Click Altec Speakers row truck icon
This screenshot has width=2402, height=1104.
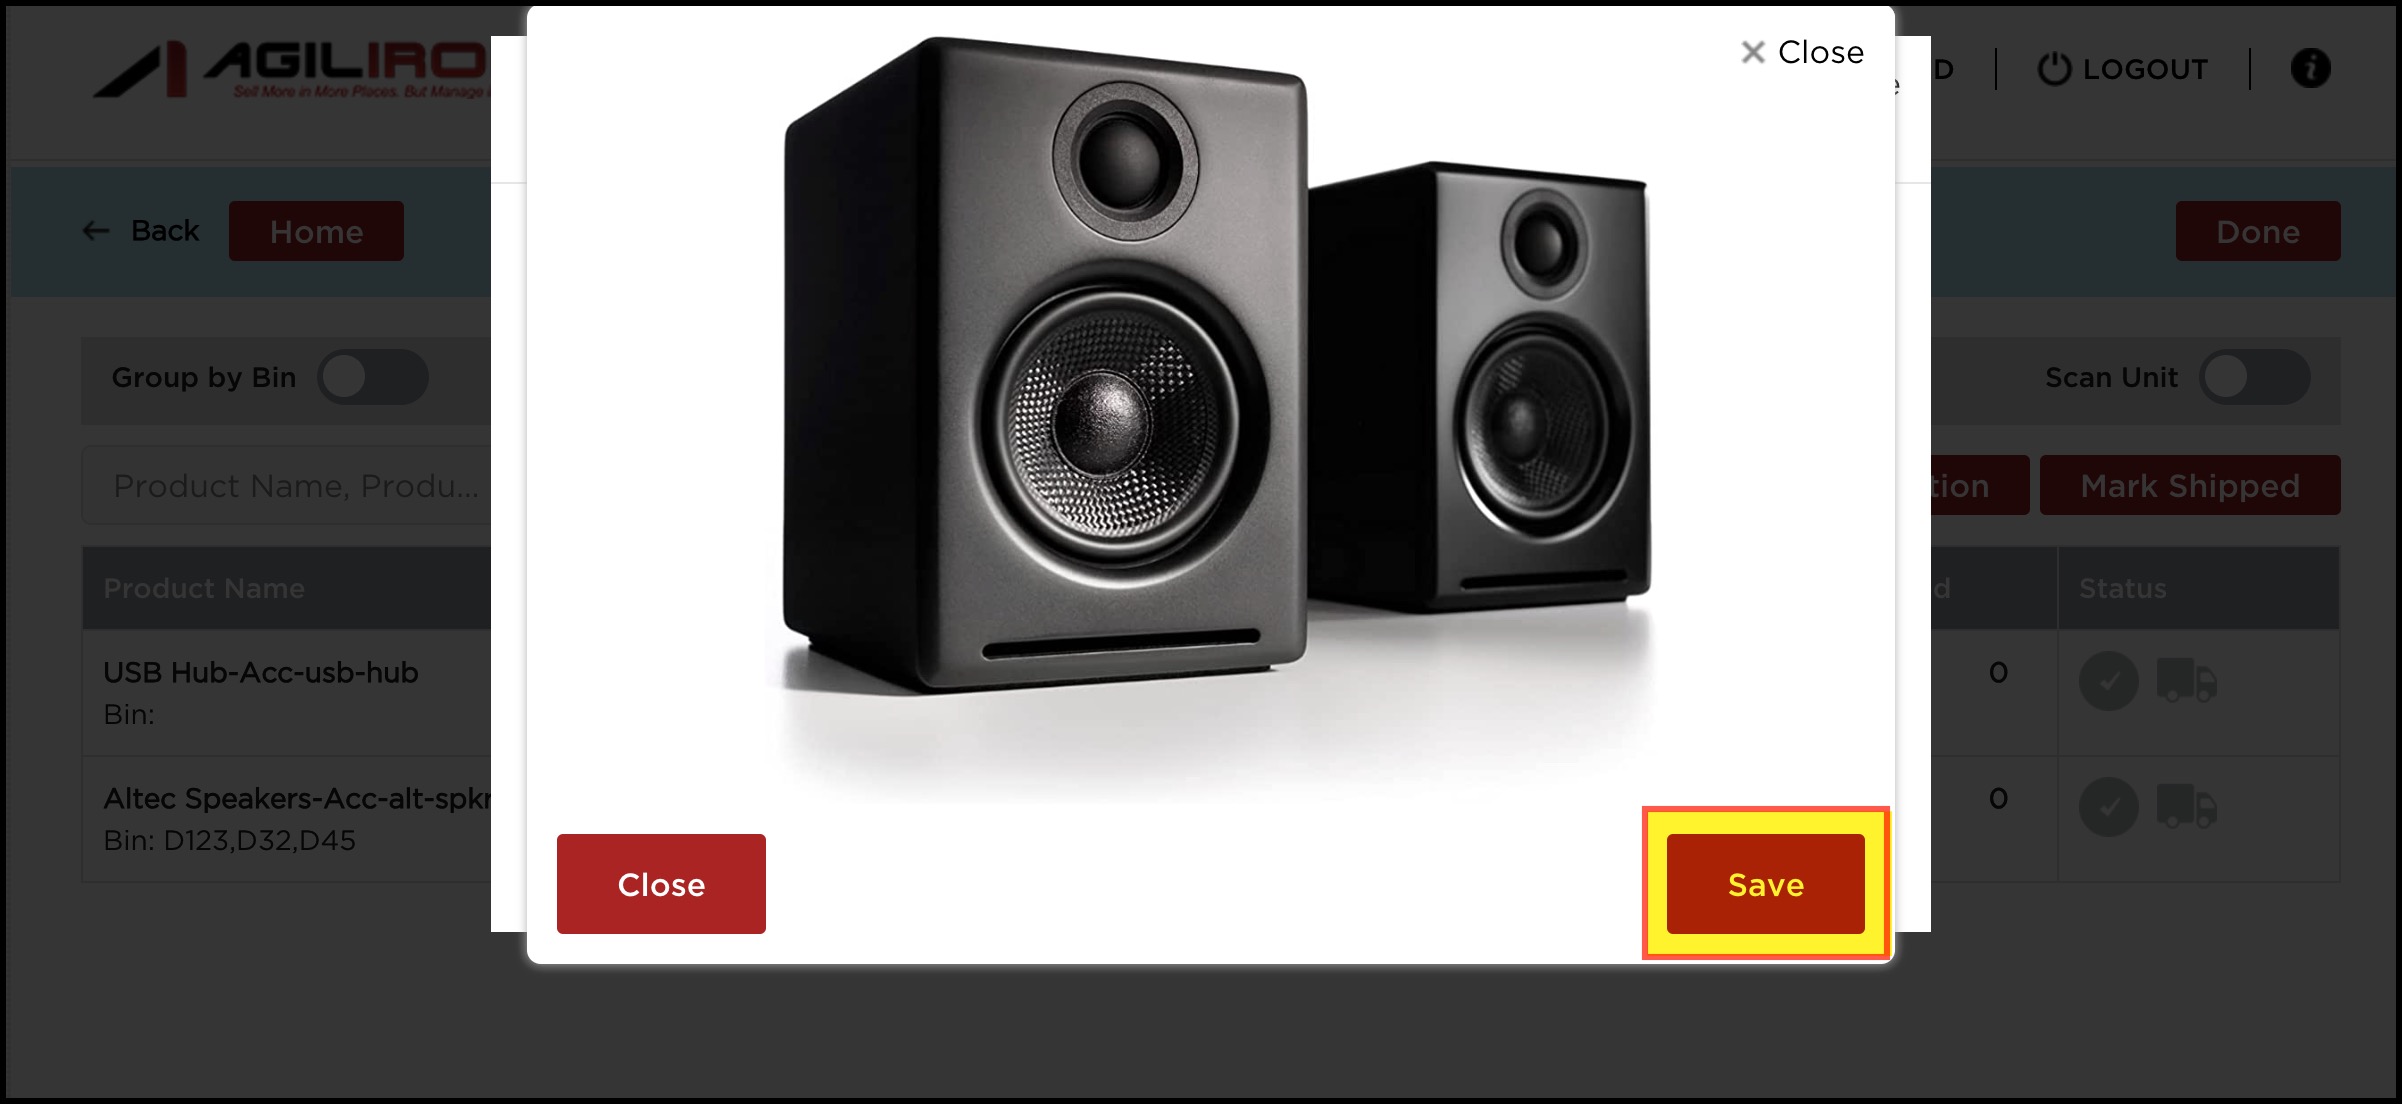pyautogui.click(x=2187, y=807)
